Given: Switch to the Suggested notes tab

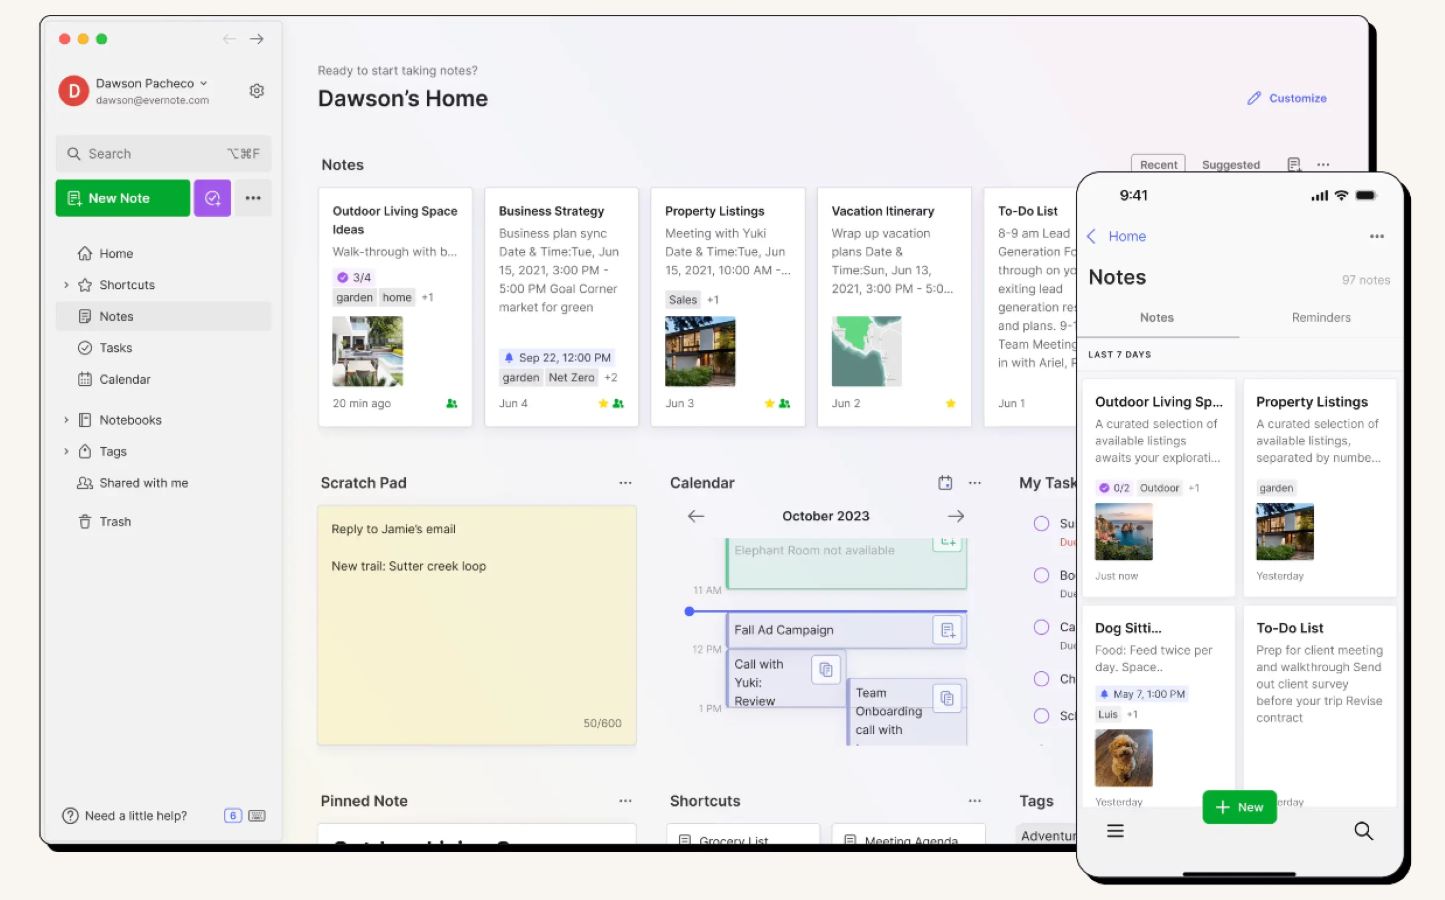Looking at the screenshot, I should pos(1230,165).
